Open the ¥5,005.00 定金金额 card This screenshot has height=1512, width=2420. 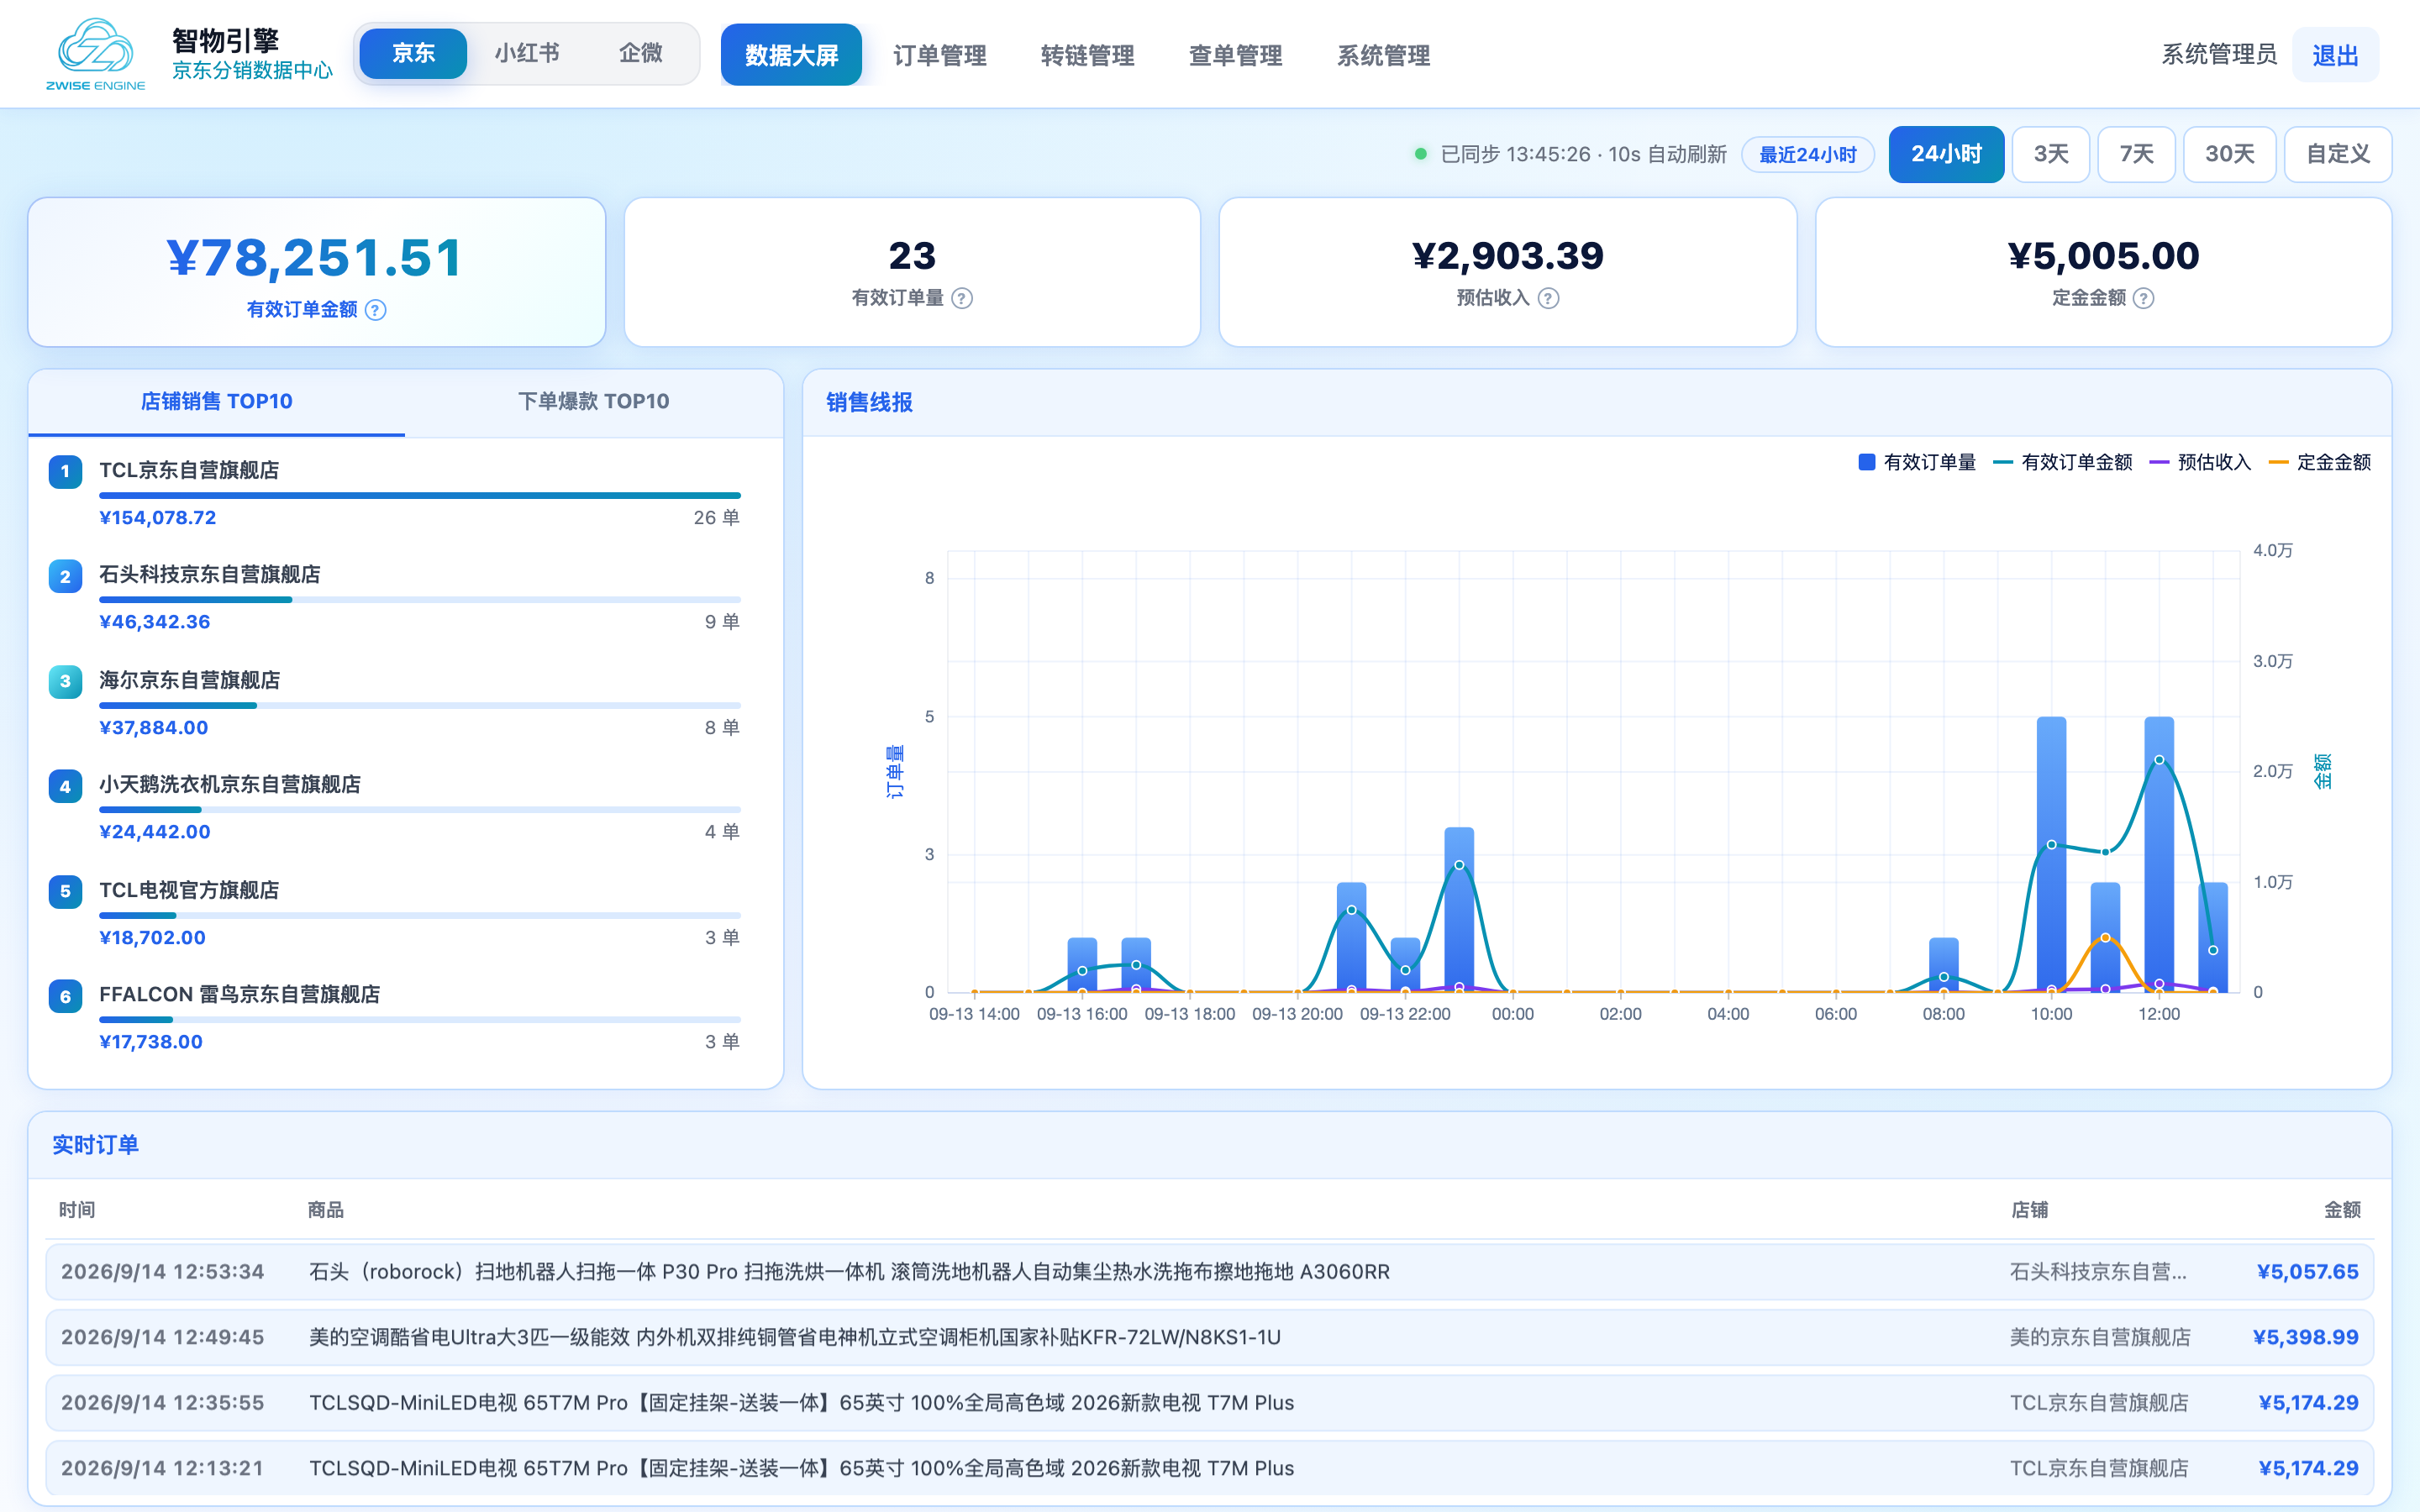2103,272
